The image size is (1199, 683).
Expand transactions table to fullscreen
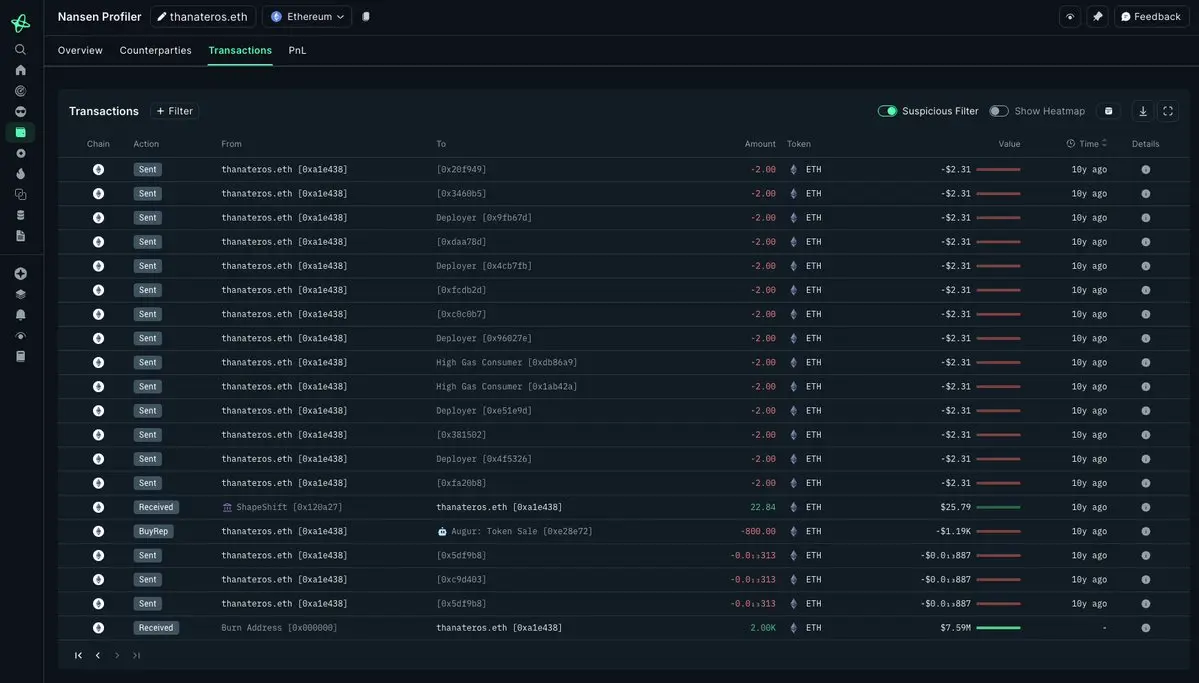pos(1168,111)
